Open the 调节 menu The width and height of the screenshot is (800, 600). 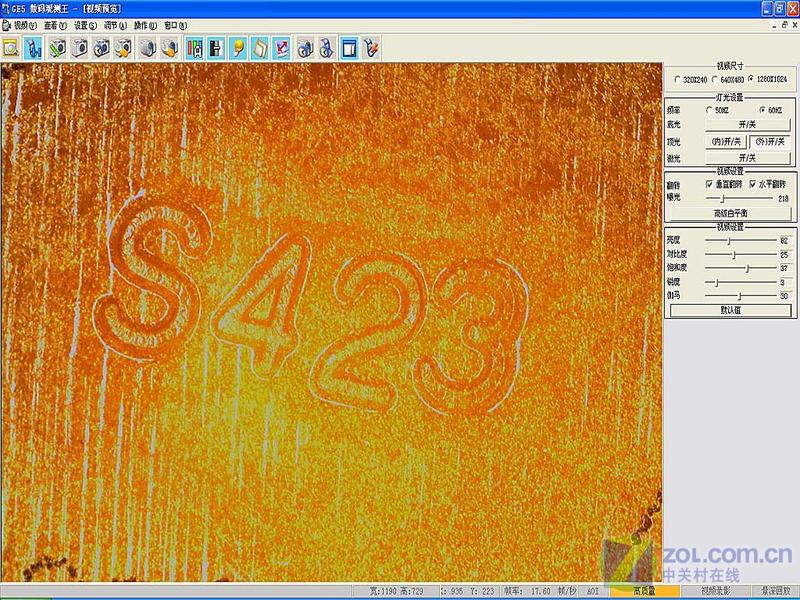115,26
